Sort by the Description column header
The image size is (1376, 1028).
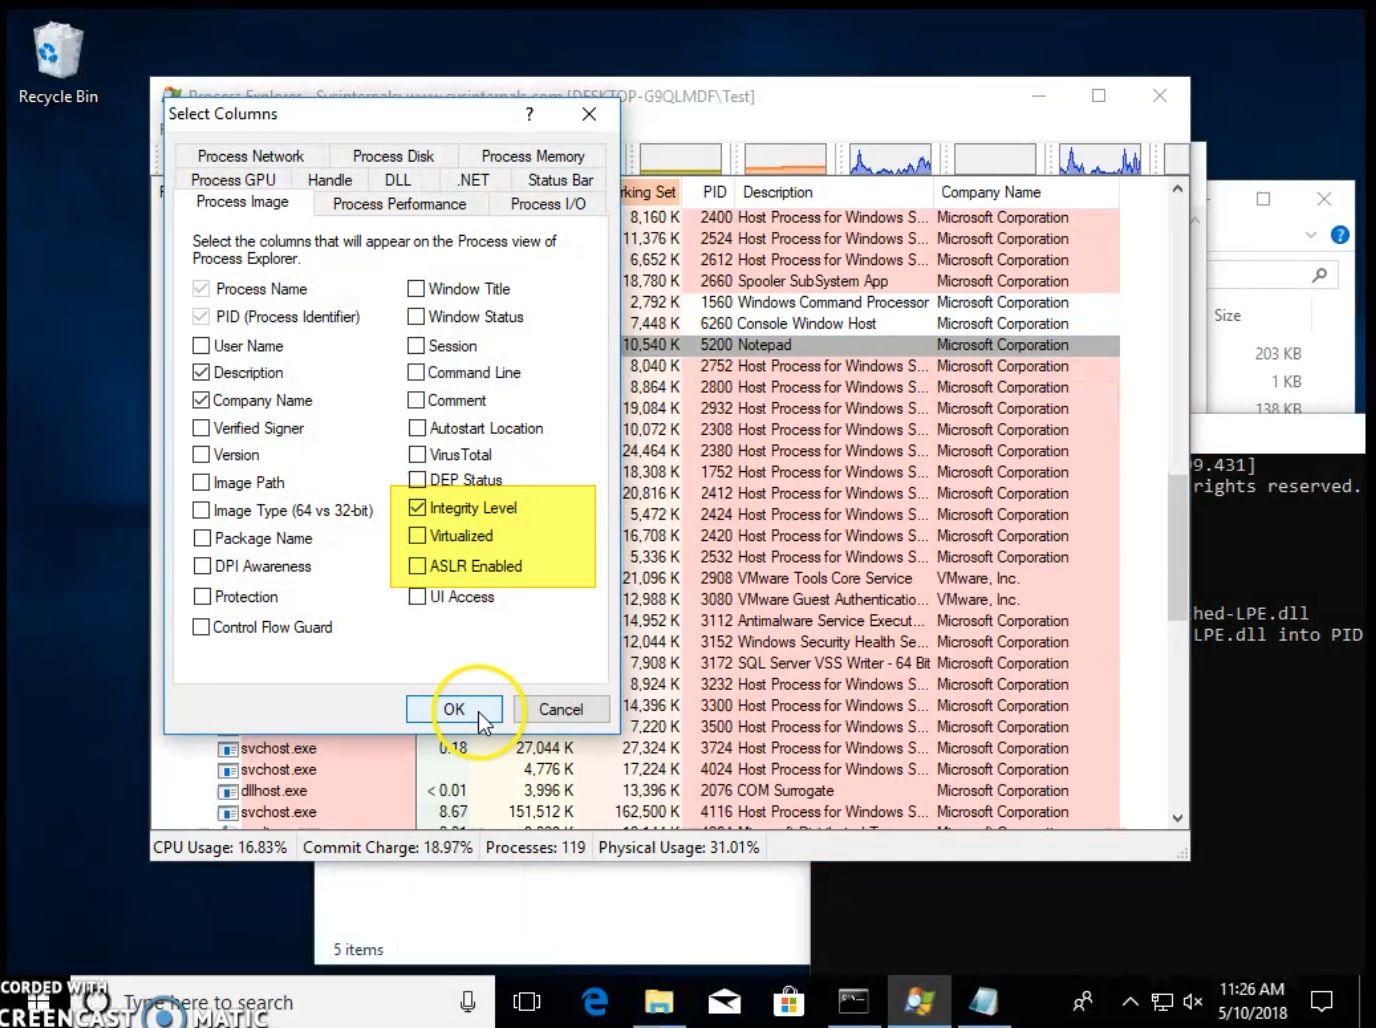tap(835, 192)
